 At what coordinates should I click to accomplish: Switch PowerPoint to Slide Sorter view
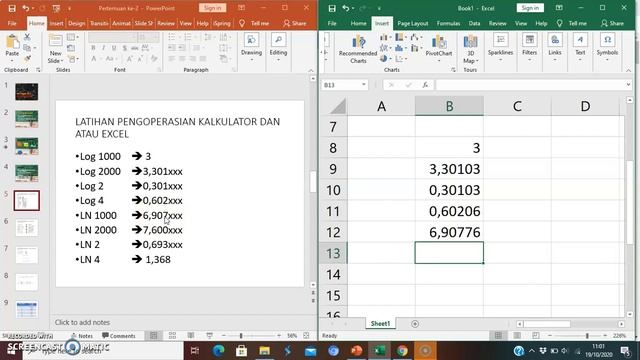[172, 336]
